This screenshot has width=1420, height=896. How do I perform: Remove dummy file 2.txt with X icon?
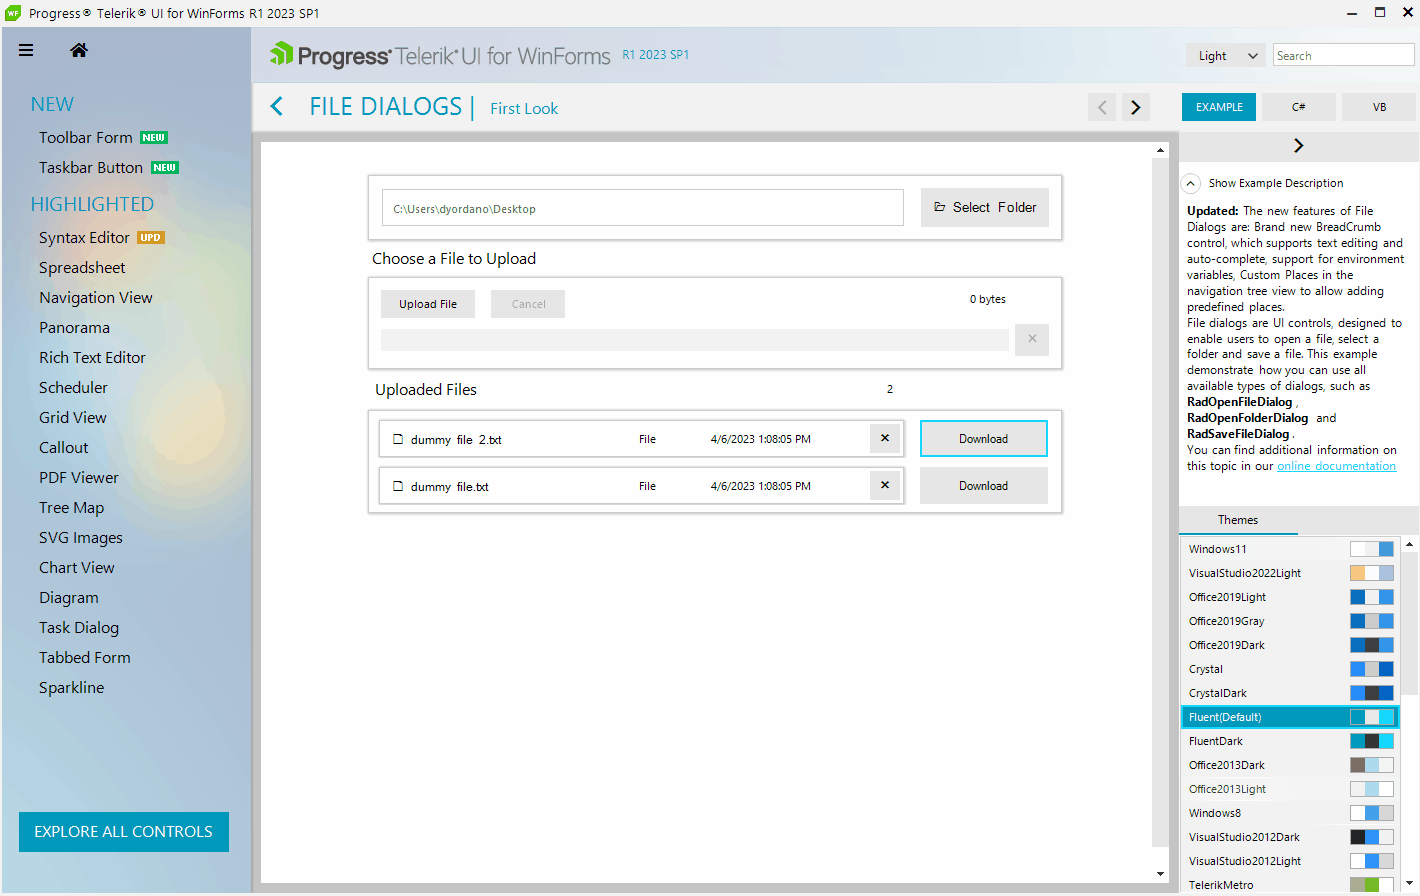coord(885,438)
